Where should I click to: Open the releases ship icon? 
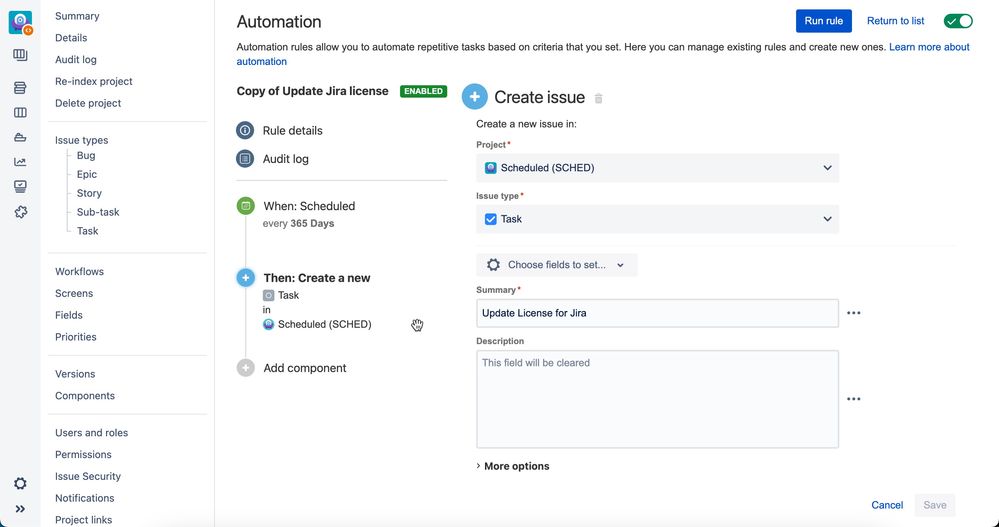tap(20, 138)
